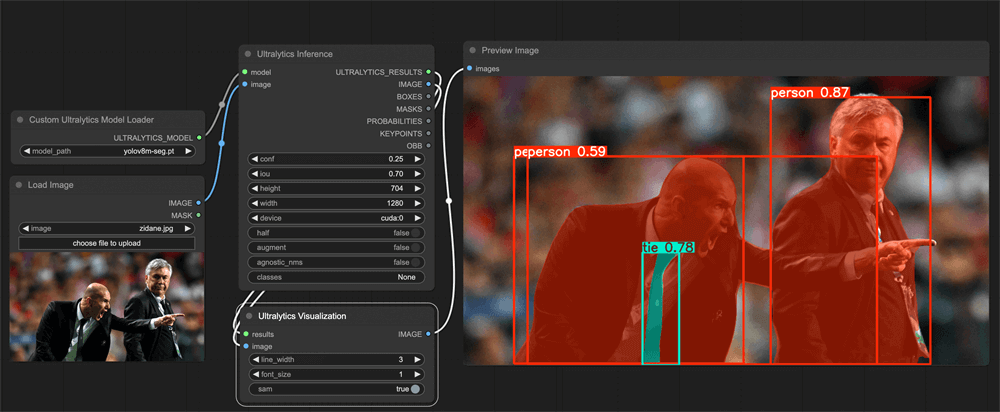
Task: Select the Preview Image node title
Action: click(510, 50)
